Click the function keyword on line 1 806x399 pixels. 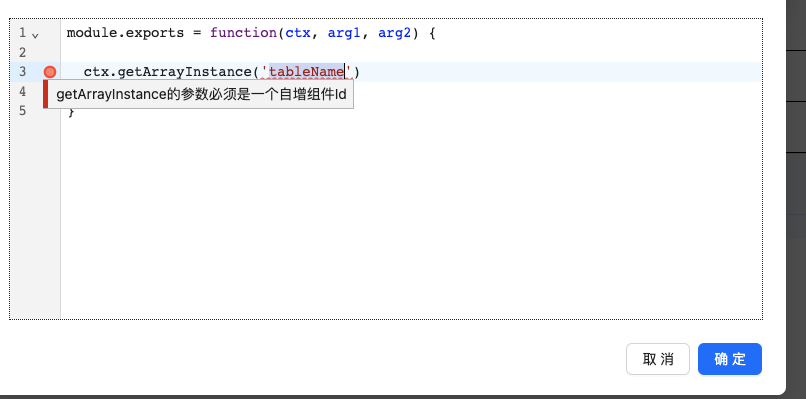(243, 33)
